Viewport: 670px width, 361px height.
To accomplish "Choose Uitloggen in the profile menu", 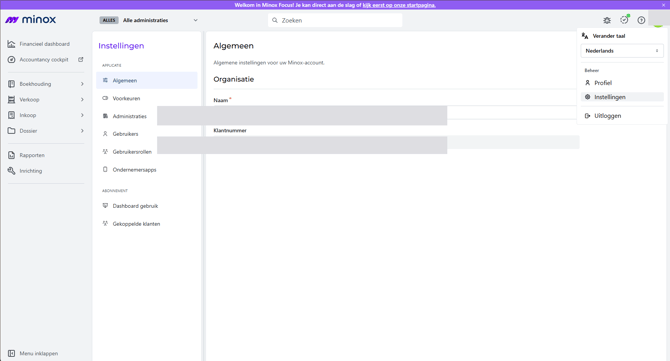I will point(607,116).
